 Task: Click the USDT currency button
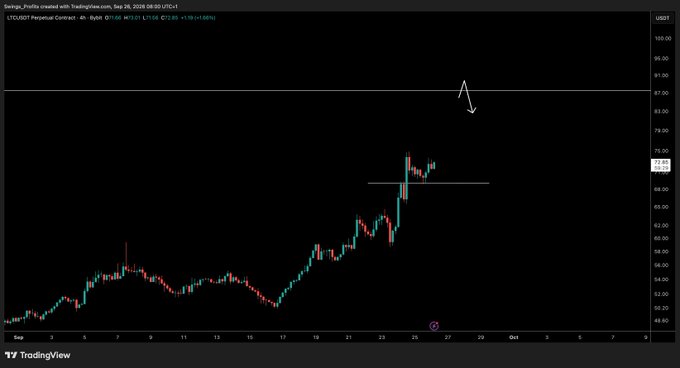(662, 18)
